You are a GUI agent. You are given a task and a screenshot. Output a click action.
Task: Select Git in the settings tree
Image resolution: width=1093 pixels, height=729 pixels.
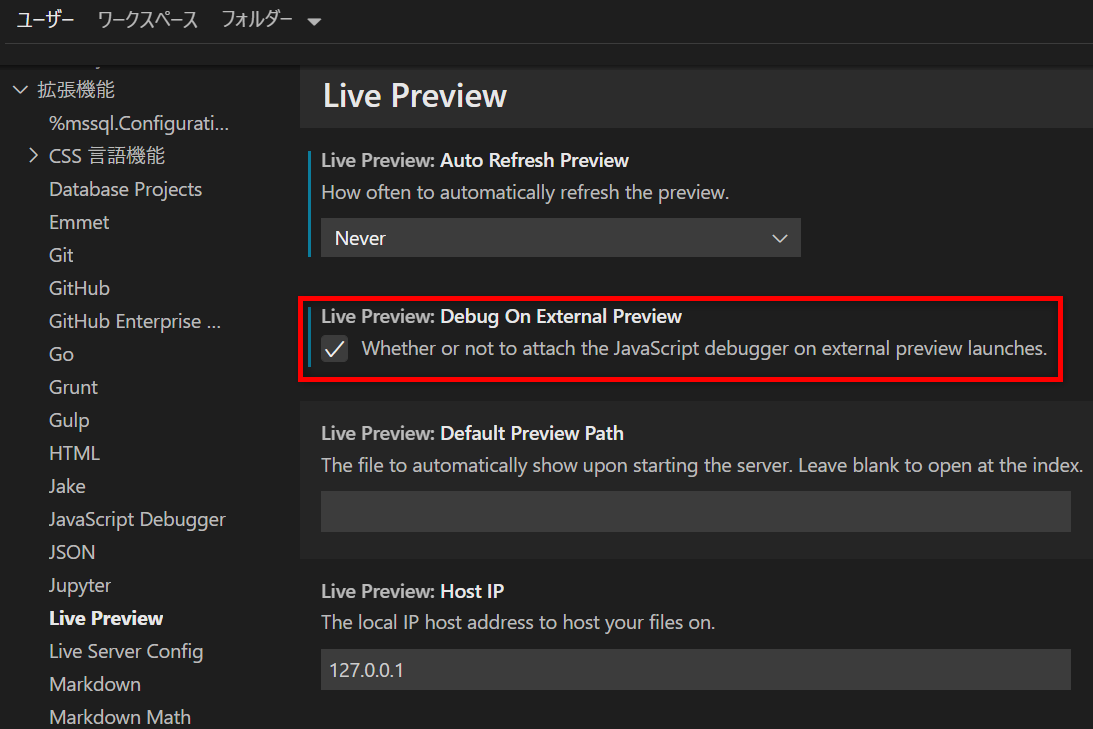(x=61, y=255)
